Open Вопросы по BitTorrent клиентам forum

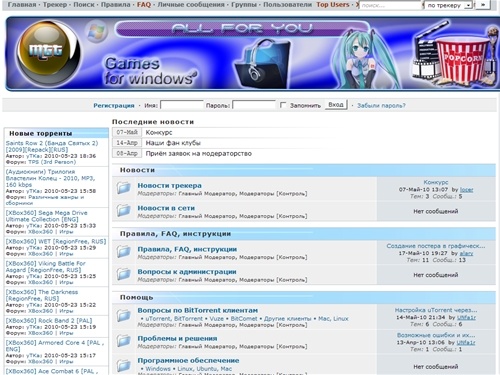197,310
